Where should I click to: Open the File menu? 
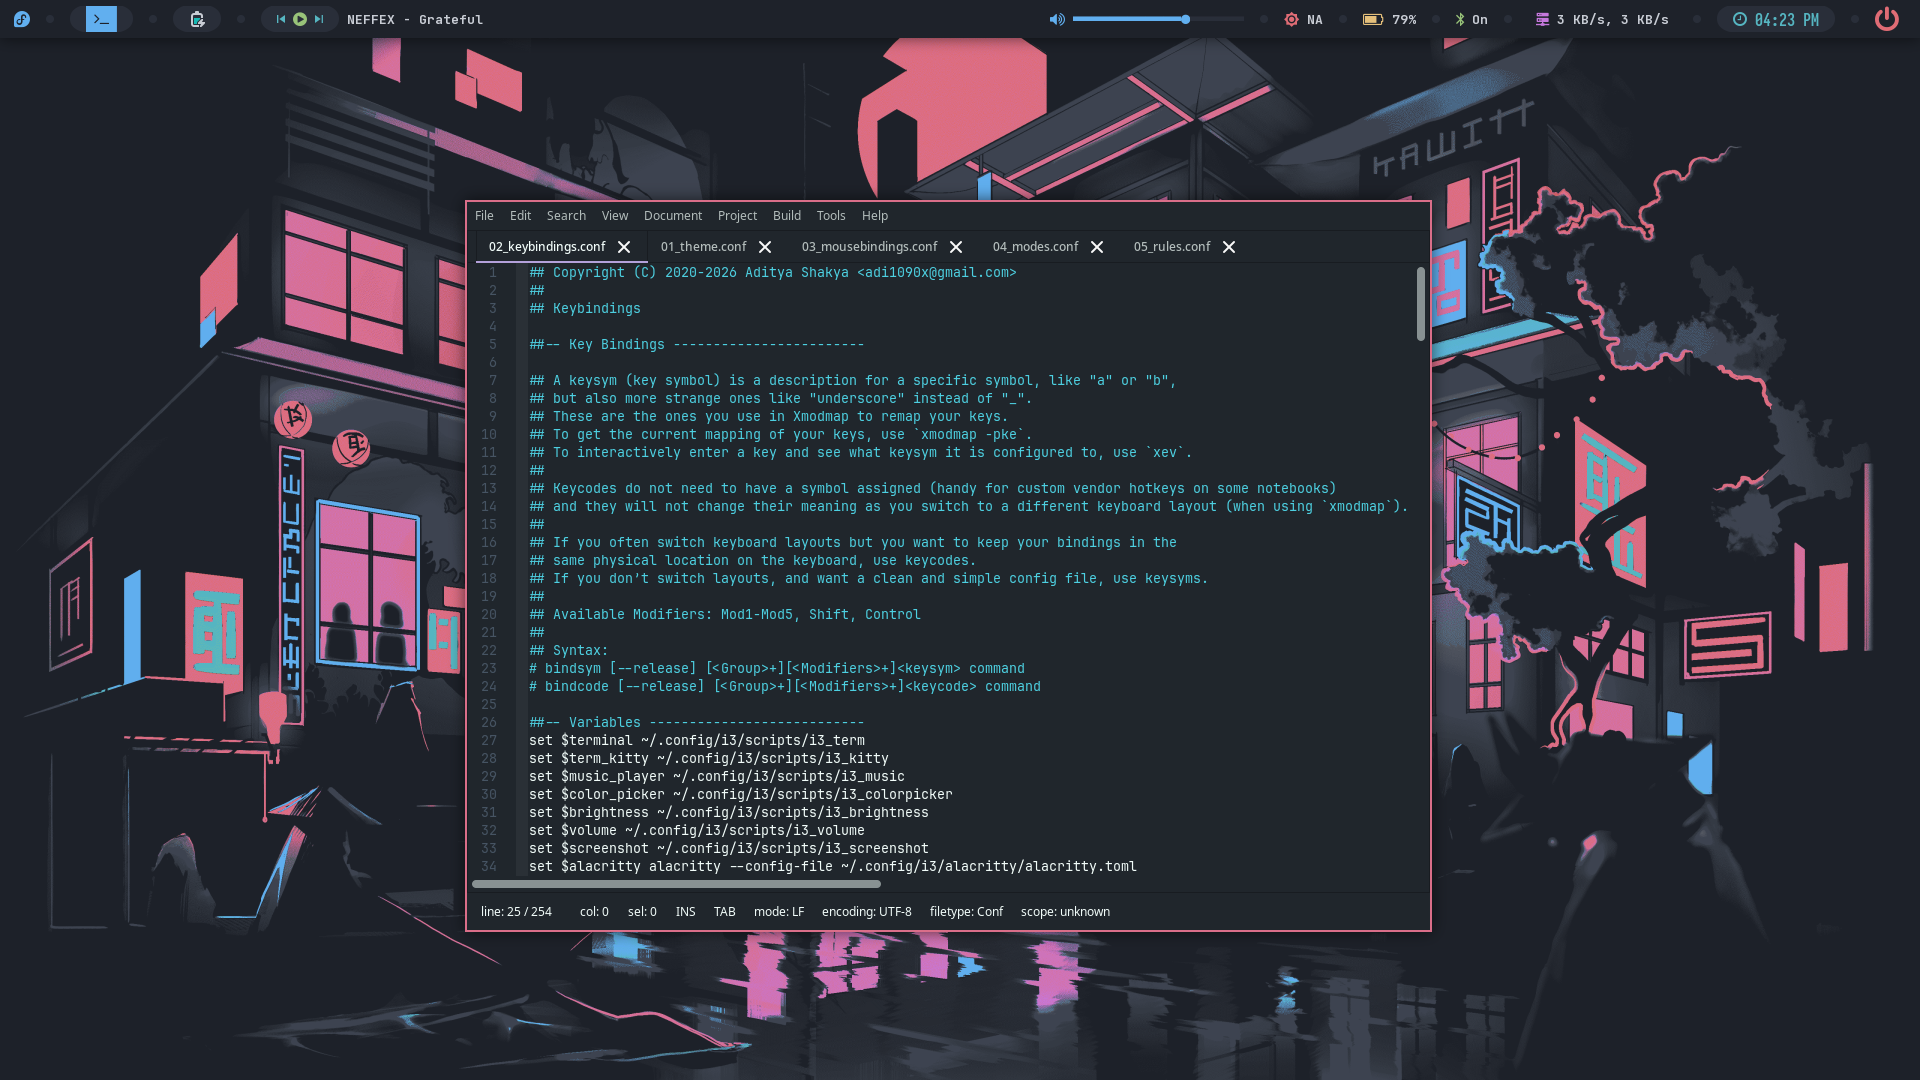point(484,215)
